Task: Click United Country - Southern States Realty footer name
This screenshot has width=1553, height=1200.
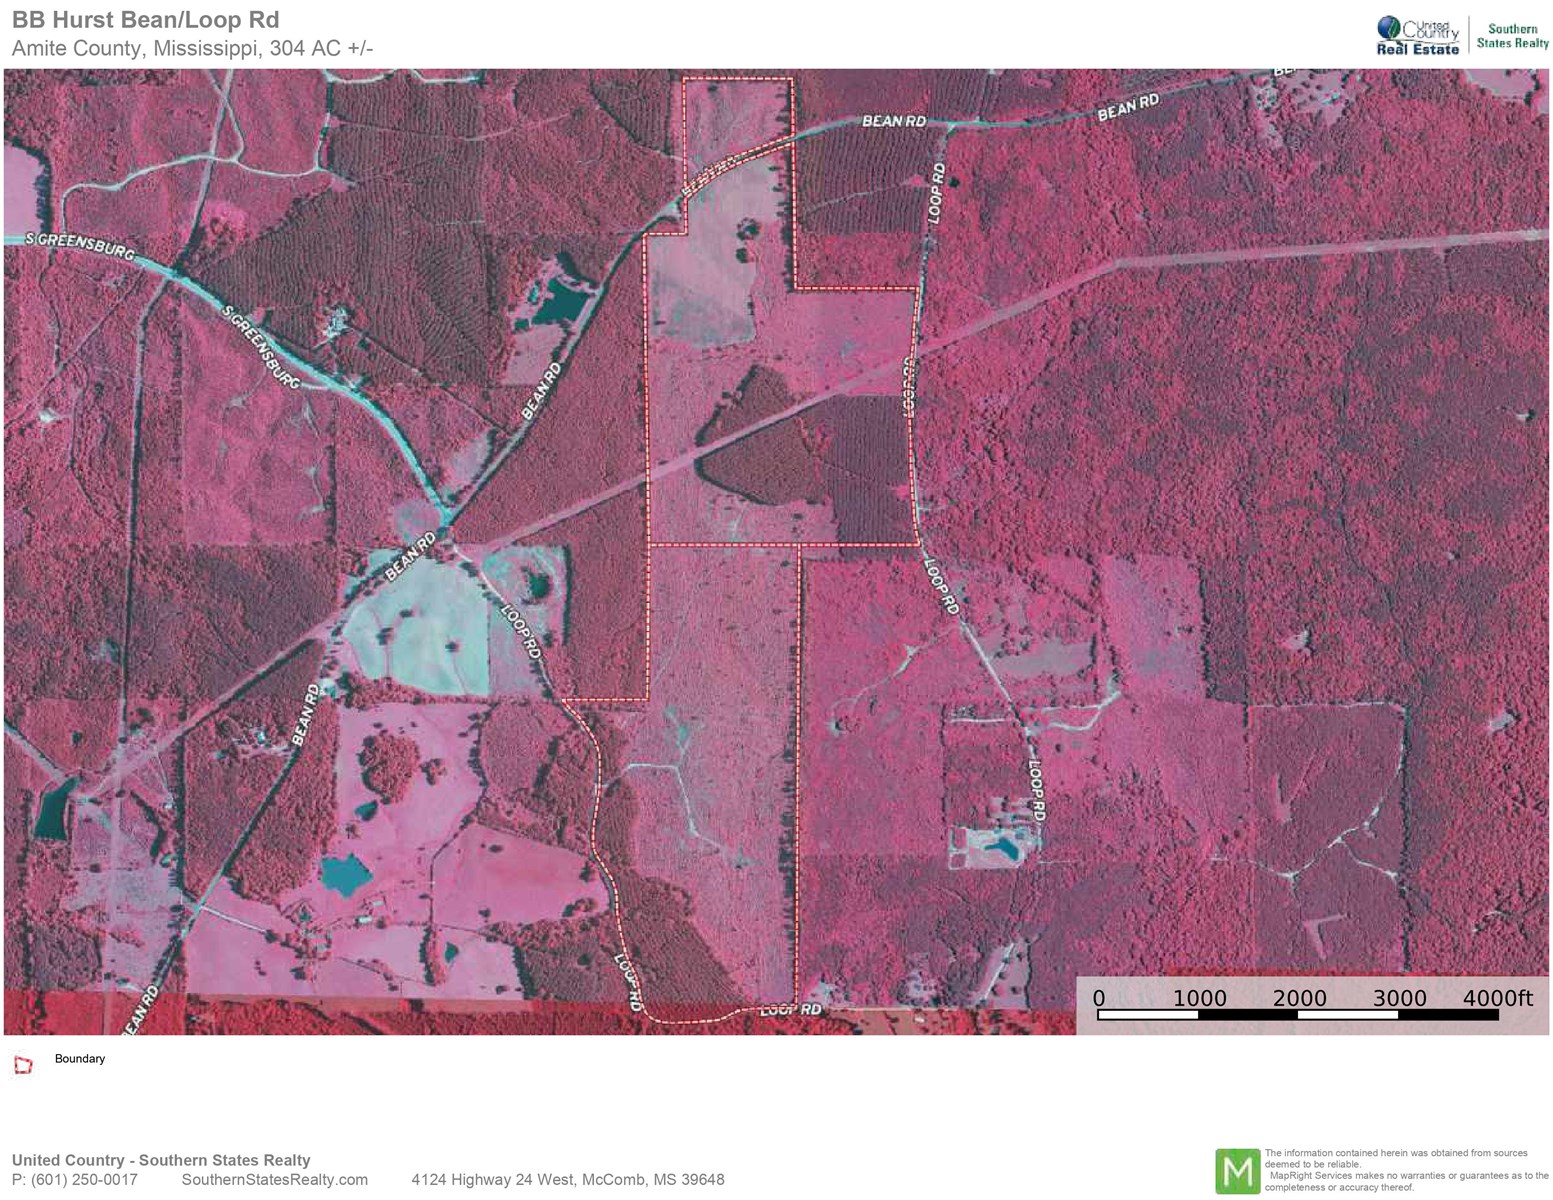Action: point(161,1160)
